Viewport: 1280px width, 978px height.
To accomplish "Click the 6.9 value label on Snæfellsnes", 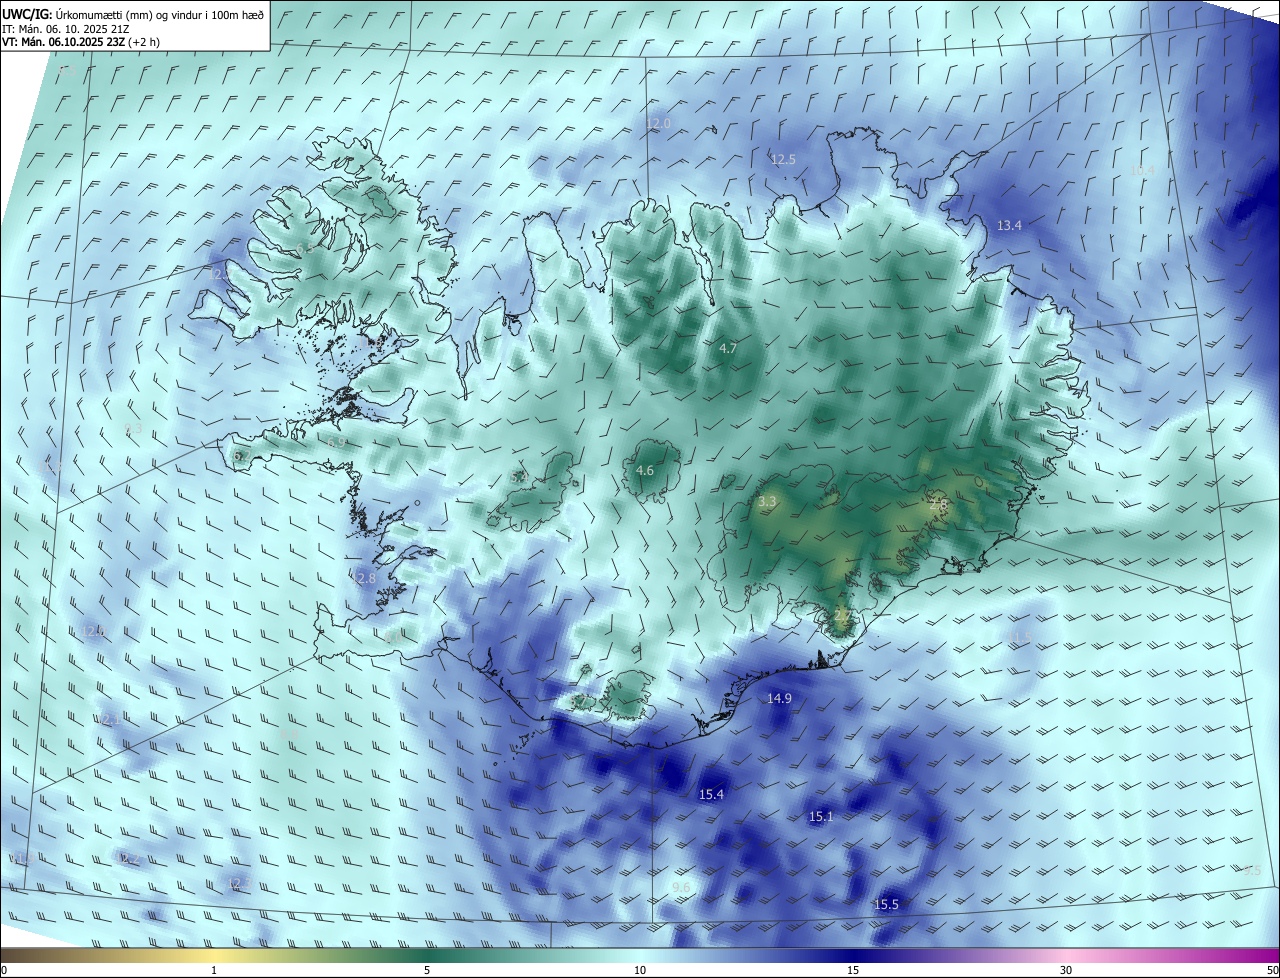I will coord(336,442).
